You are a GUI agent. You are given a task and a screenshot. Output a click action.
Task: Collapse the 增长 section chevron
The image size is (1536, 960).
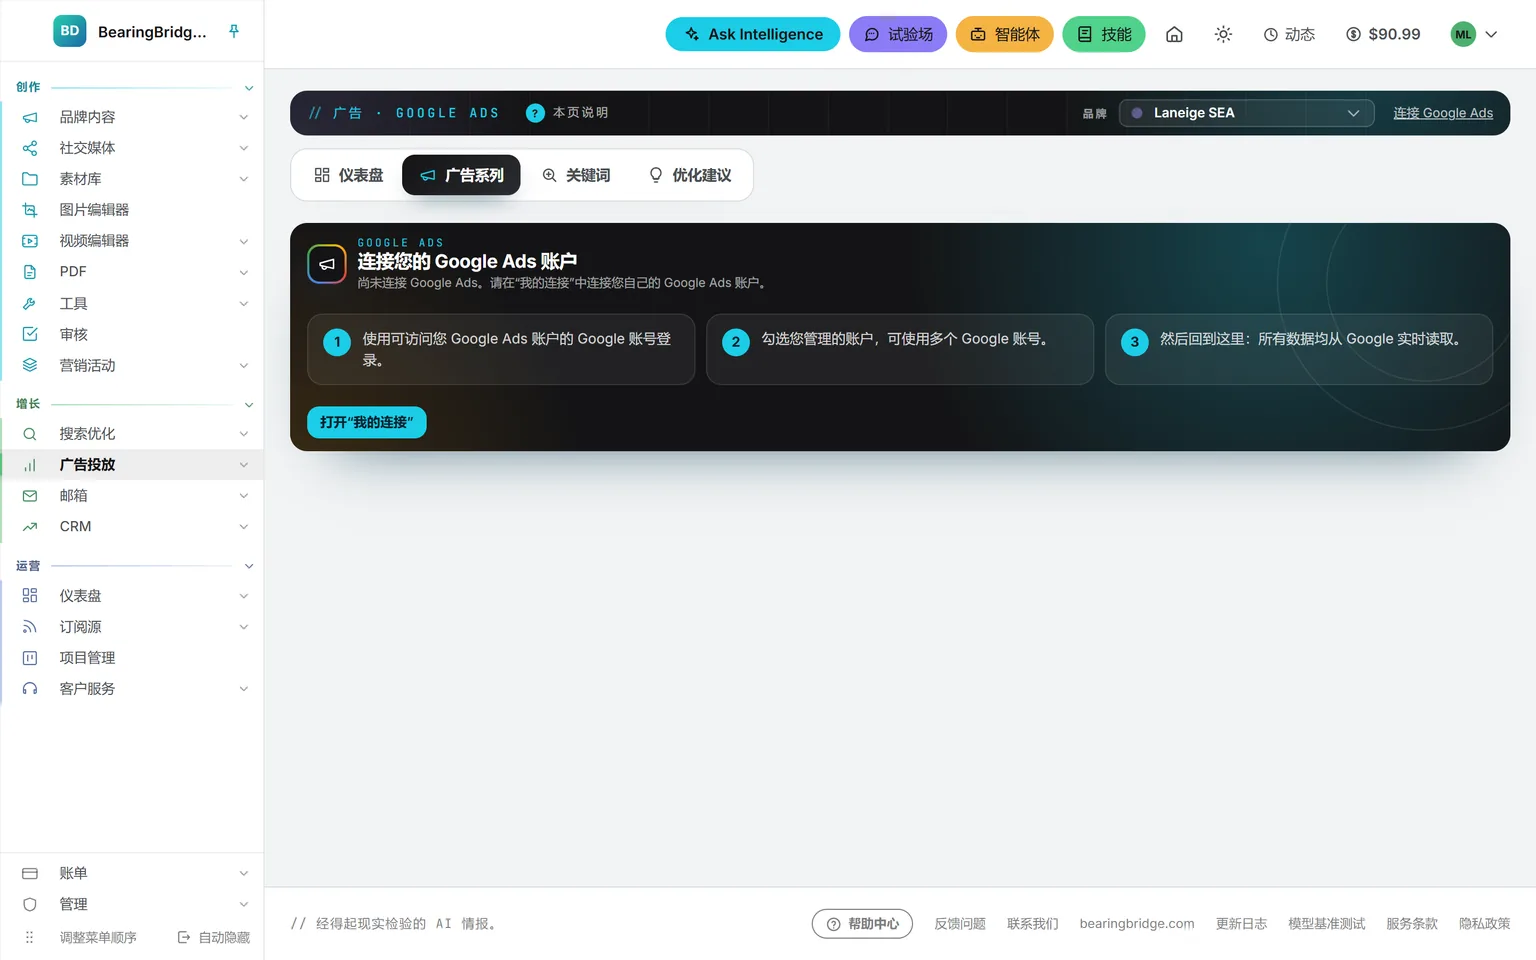click(x=249, y=405)
